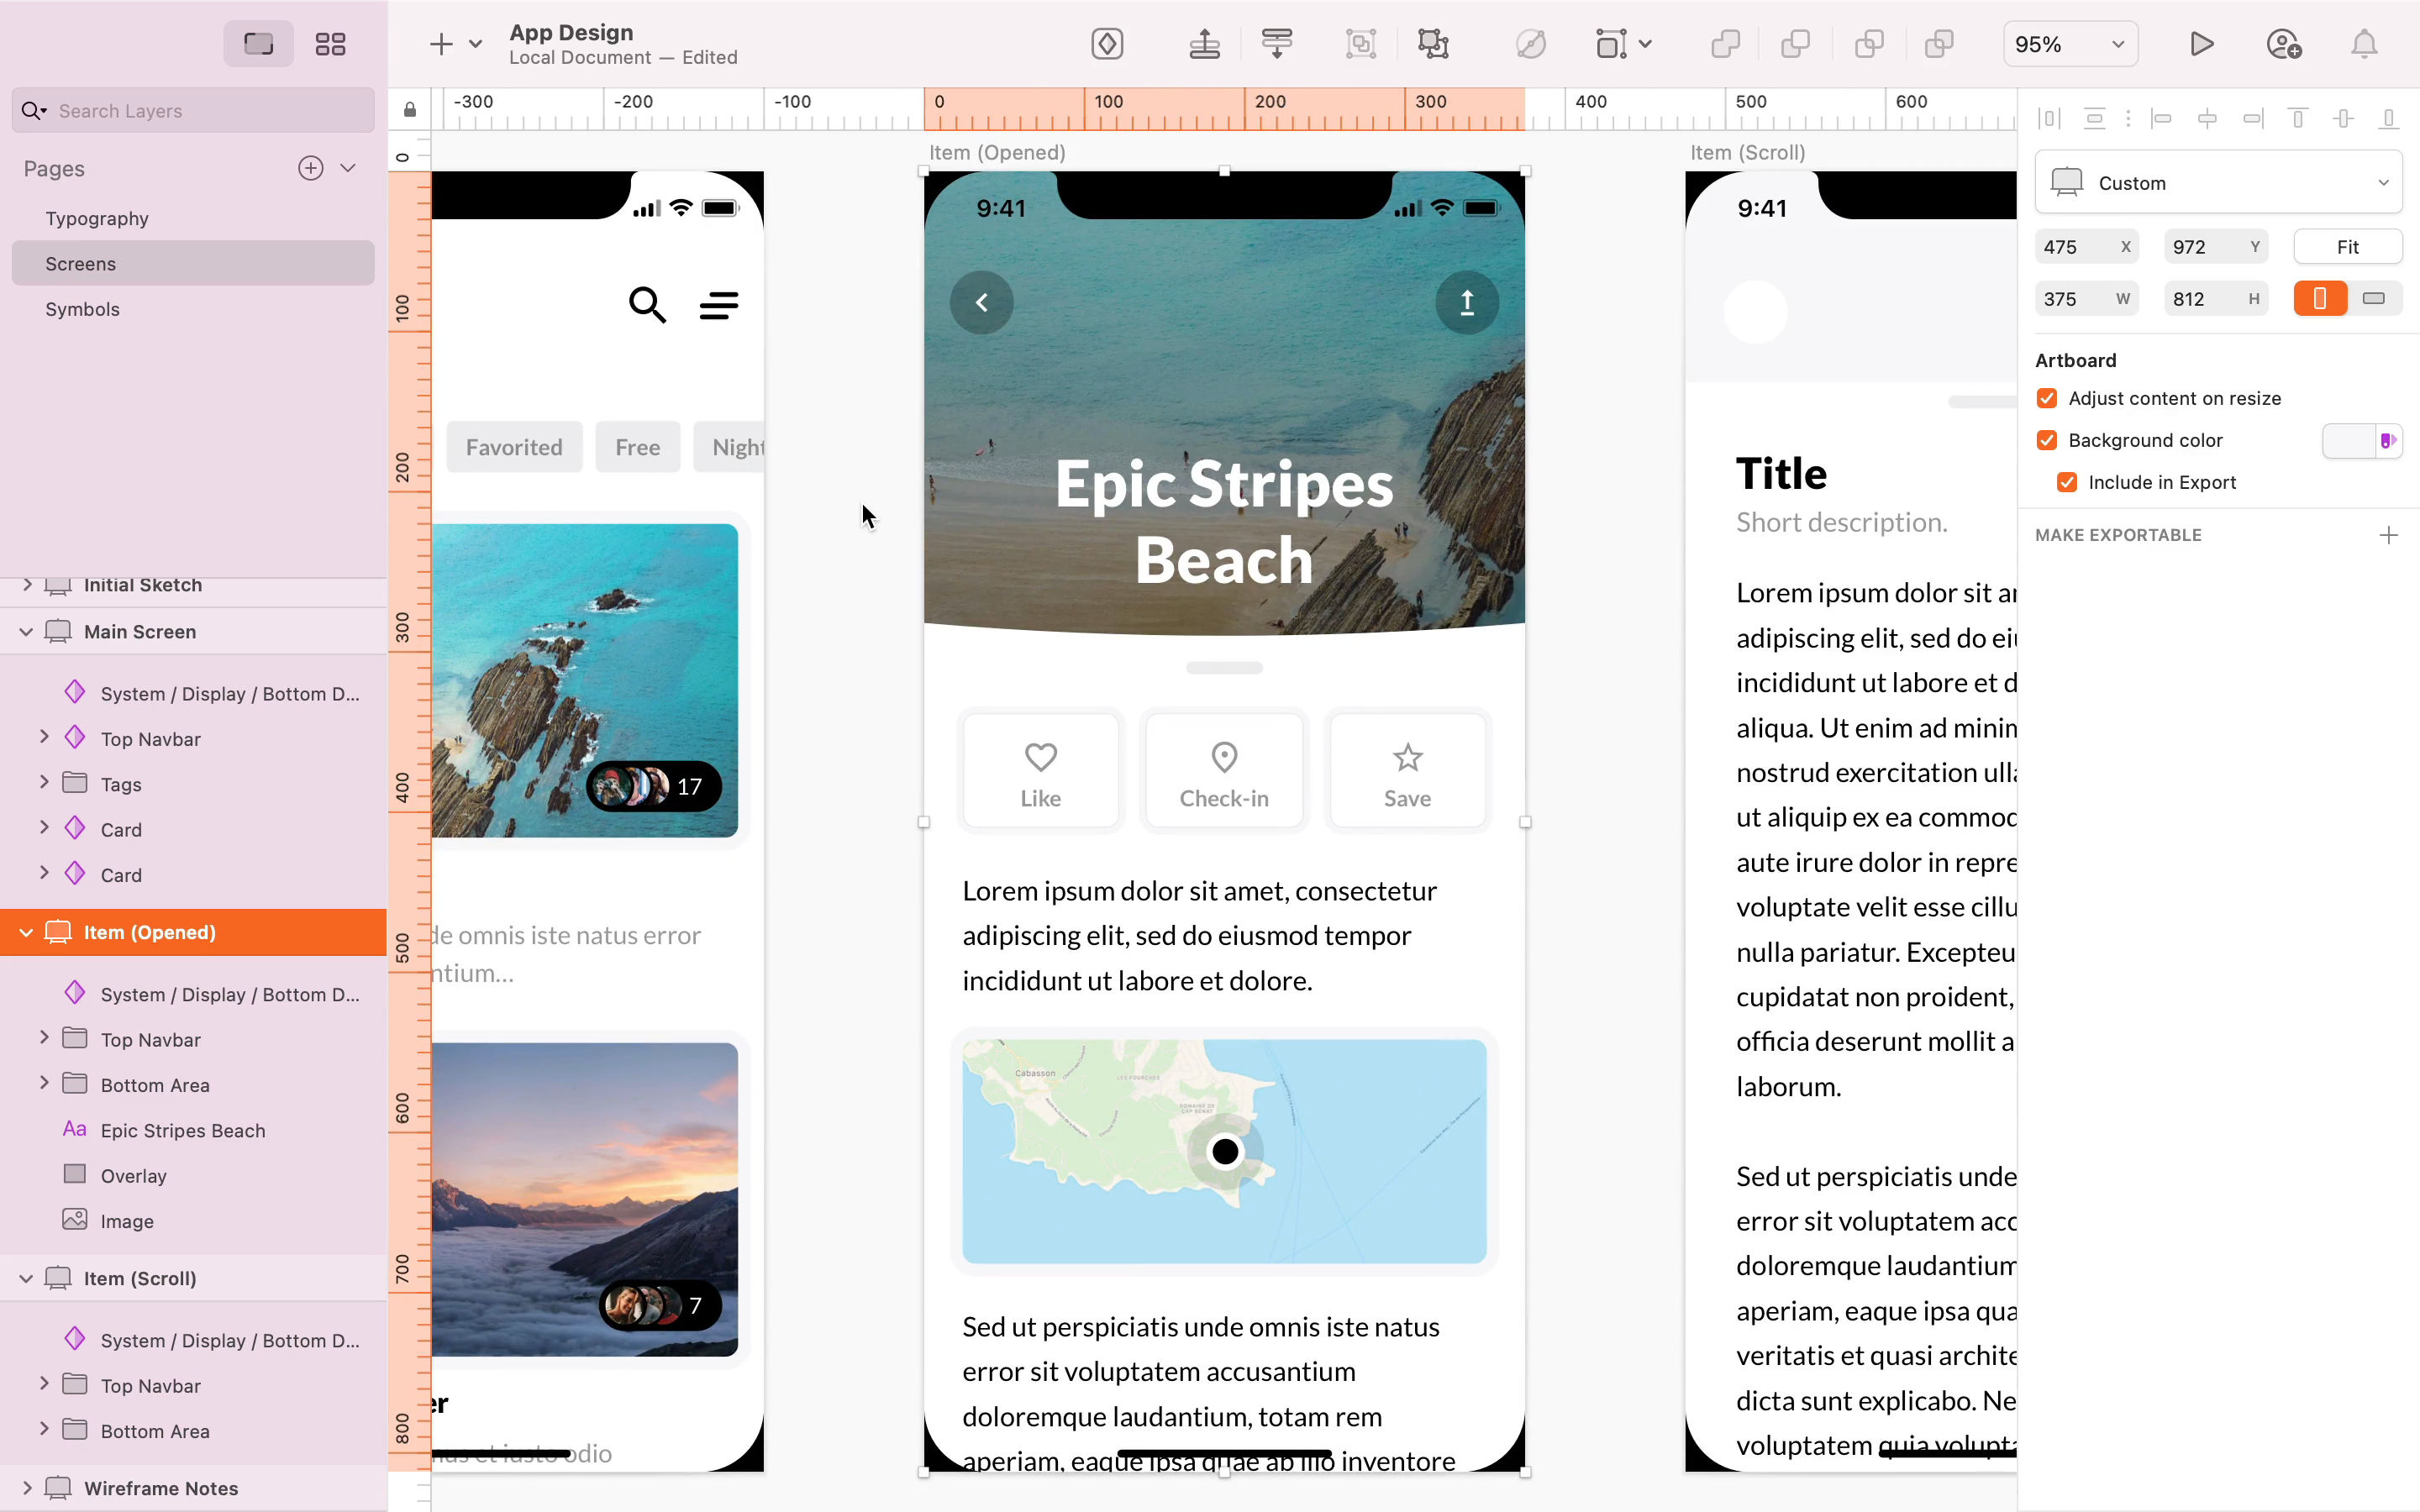Click the Fit button
The width and height of the screenshot is (2420, 1512).
pyautogui.click(x=2347, y=246)
